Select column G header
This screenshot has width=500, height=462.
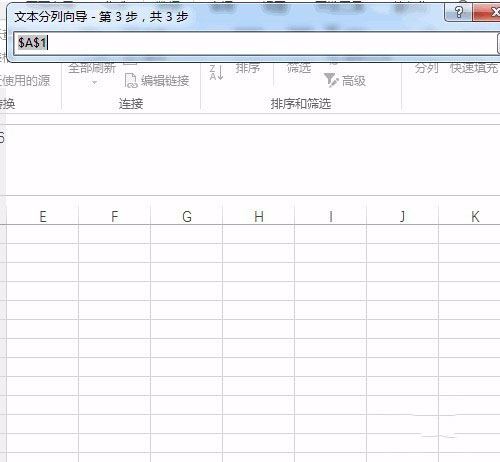click(x=187, y=216)
